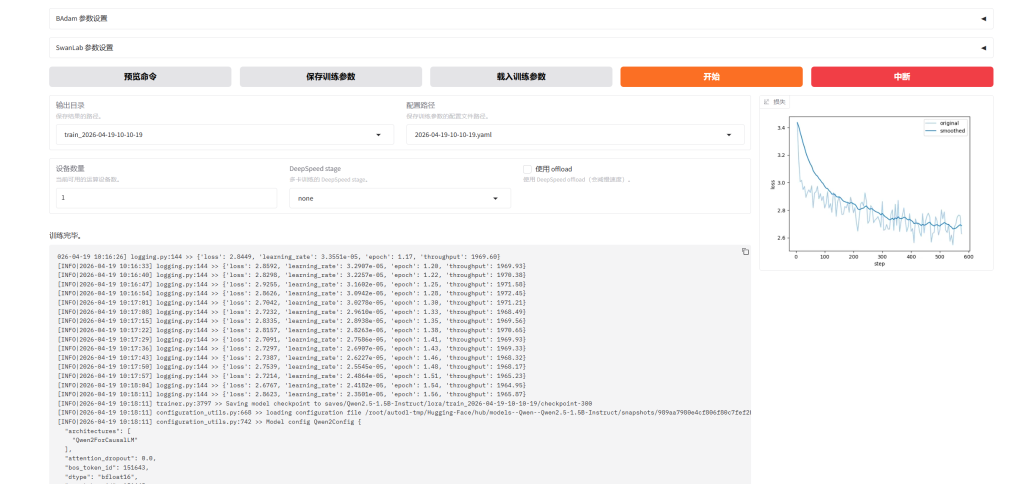Click the 设备数量 field label

click(70, 169)
